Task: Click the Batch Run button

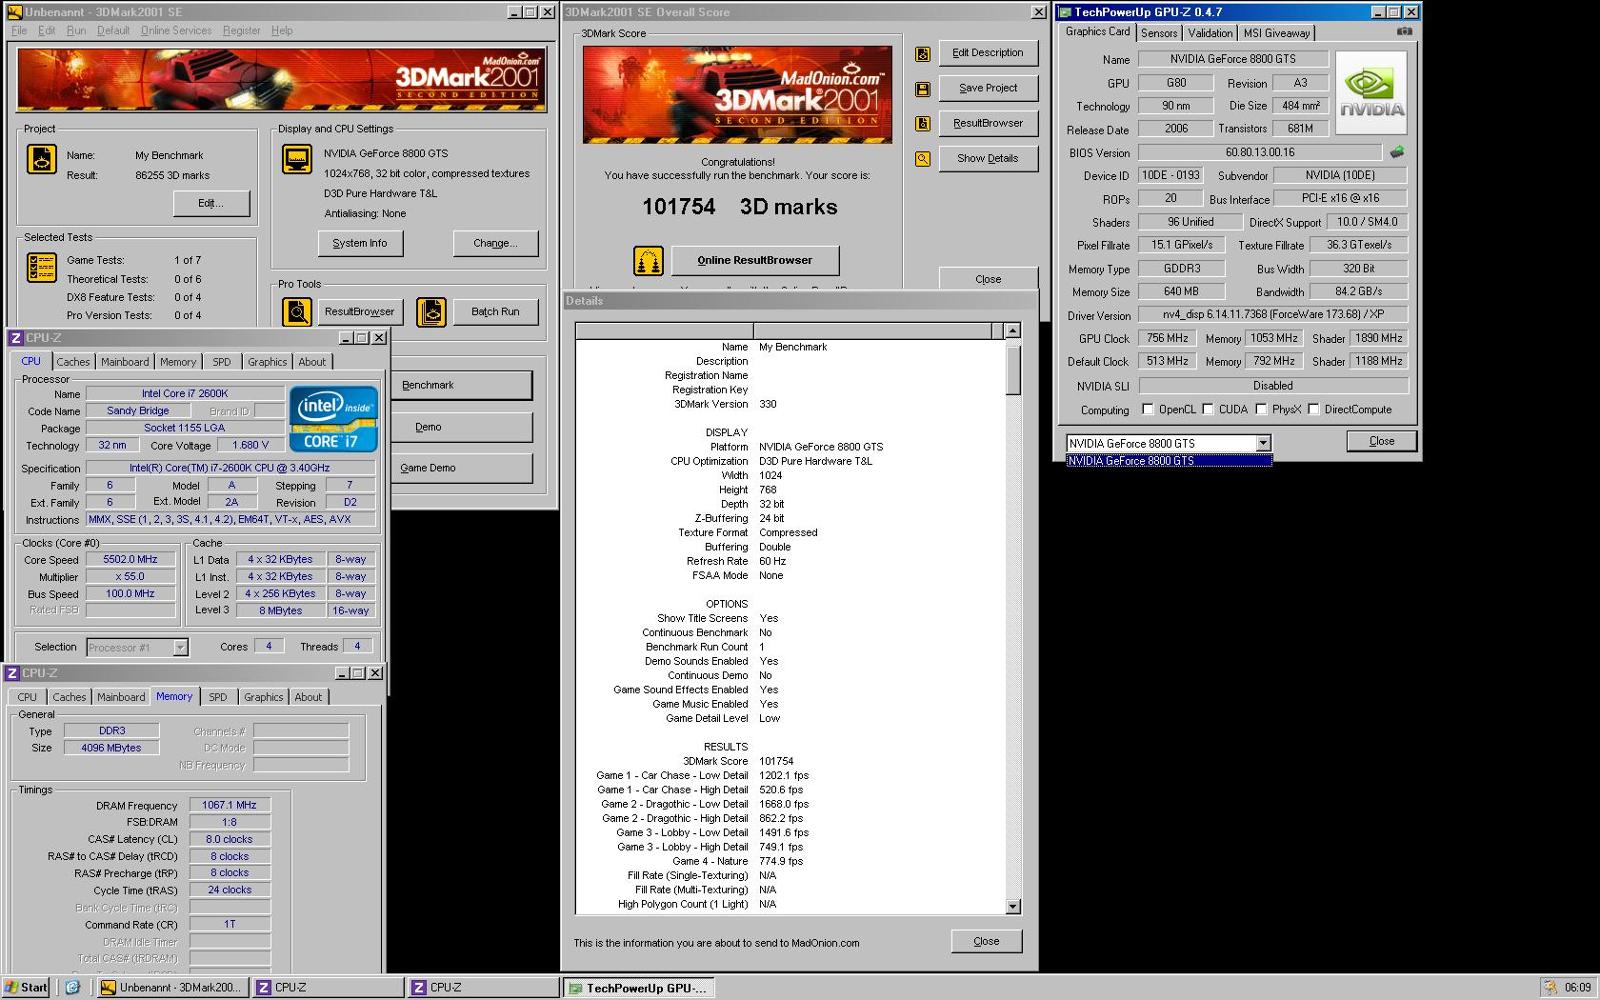Action: click(495, 312)
